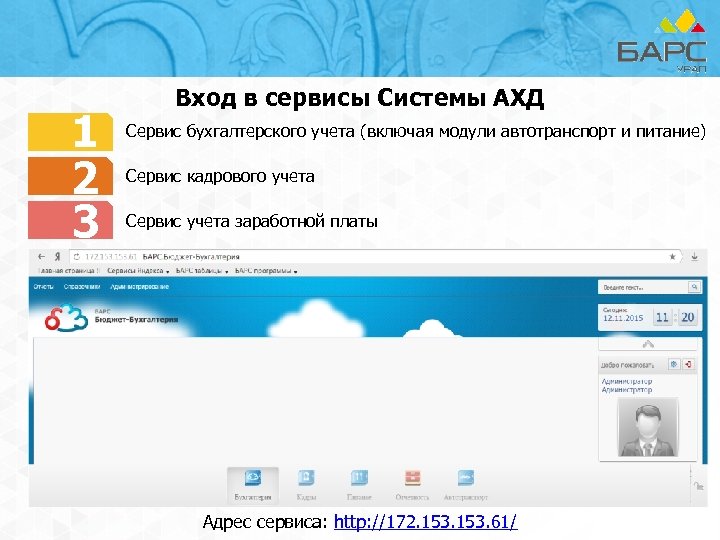Click the Сервис бухгалтерского учета line
The height and width of the screenshot is (540, 720).
click(x=415, y=132)
